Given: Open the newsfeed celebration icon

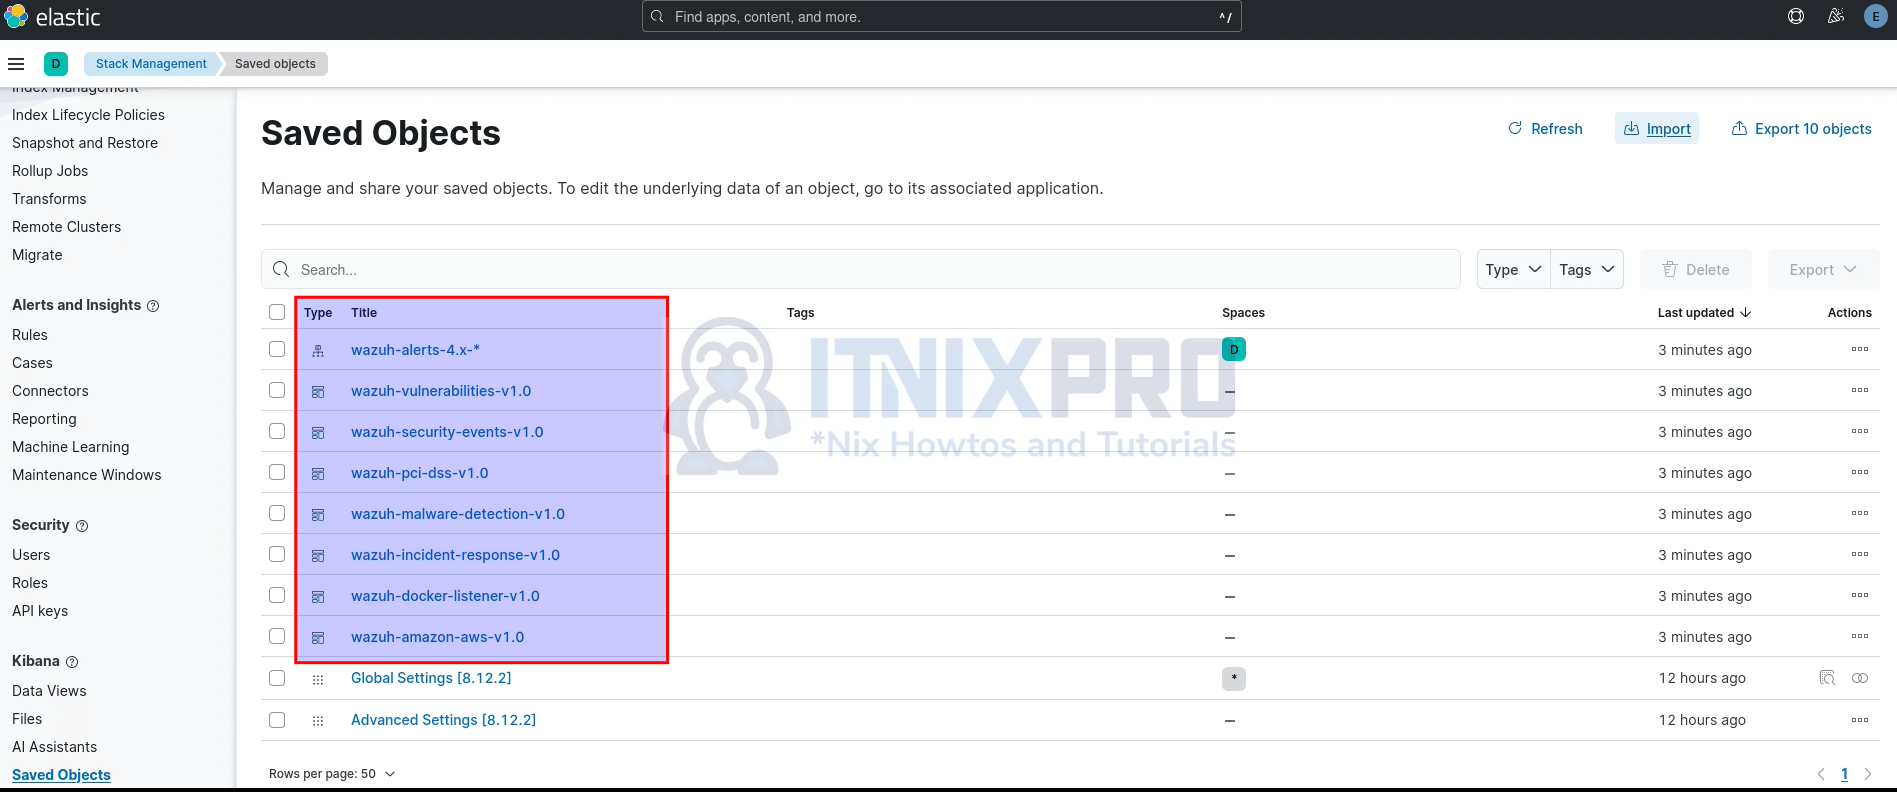Looking at the screenshot, I should (x=1836, y=16).
